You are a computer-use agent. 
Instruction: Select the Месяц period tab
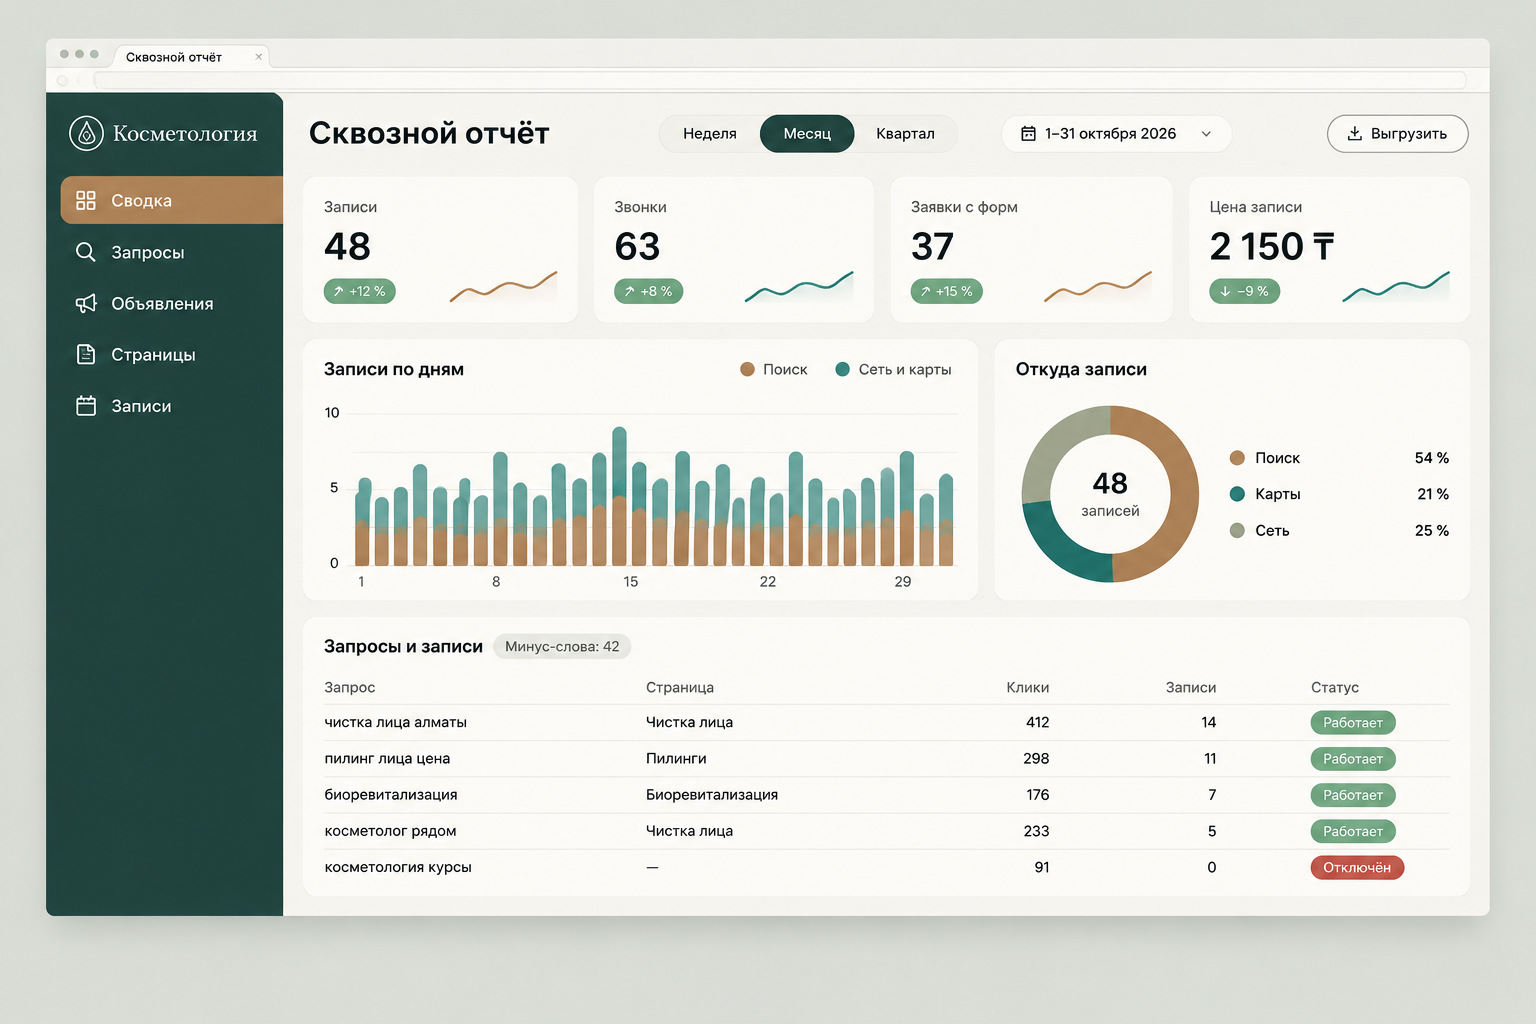807,133
